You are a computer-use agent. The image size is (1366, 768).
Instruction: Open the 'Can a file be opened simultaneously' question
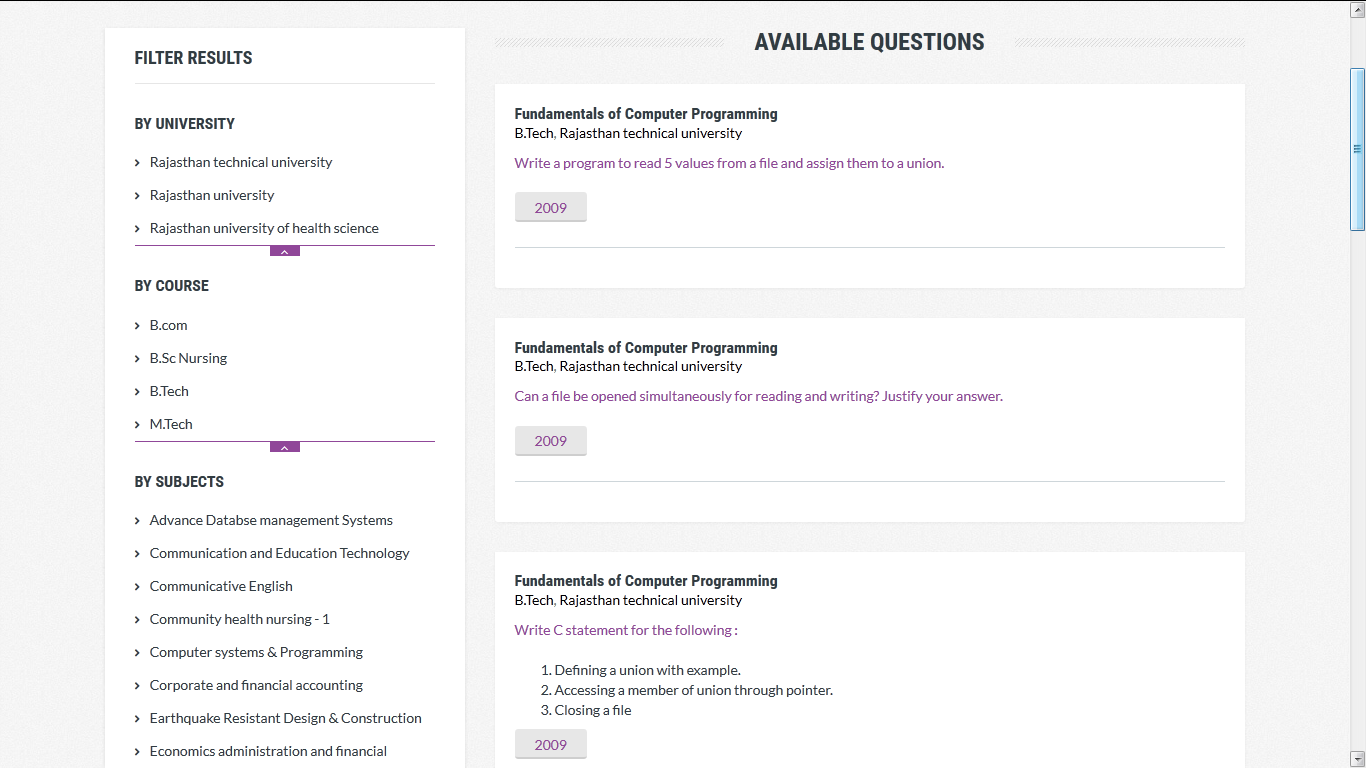[758, 396]
